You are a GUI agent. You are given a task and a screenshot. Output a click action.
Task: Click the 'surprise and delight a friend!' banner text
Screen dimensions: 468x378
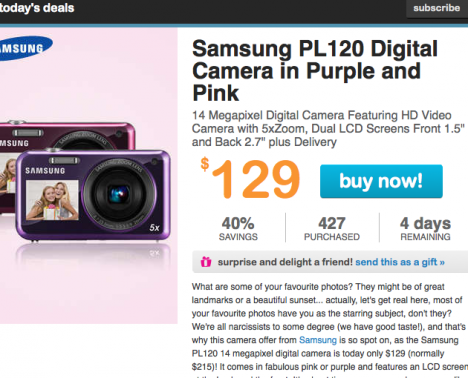pos(285,262)
